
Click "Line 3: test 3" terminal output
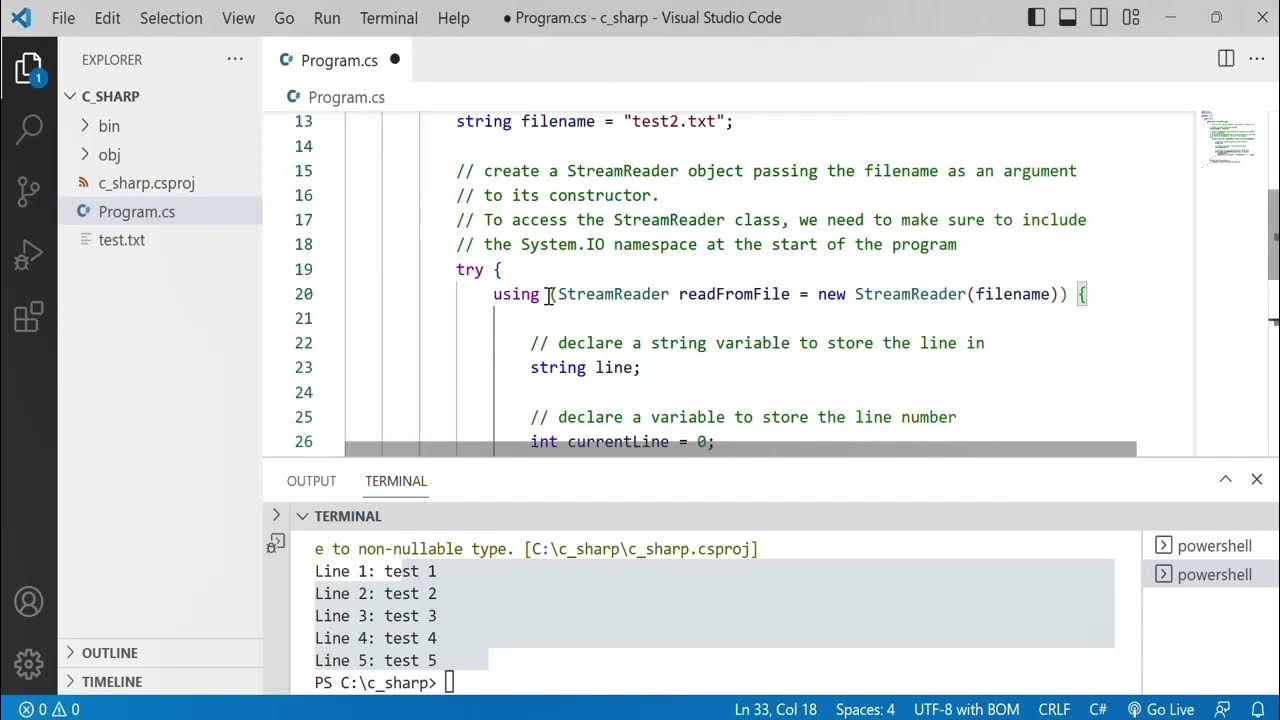376,616
